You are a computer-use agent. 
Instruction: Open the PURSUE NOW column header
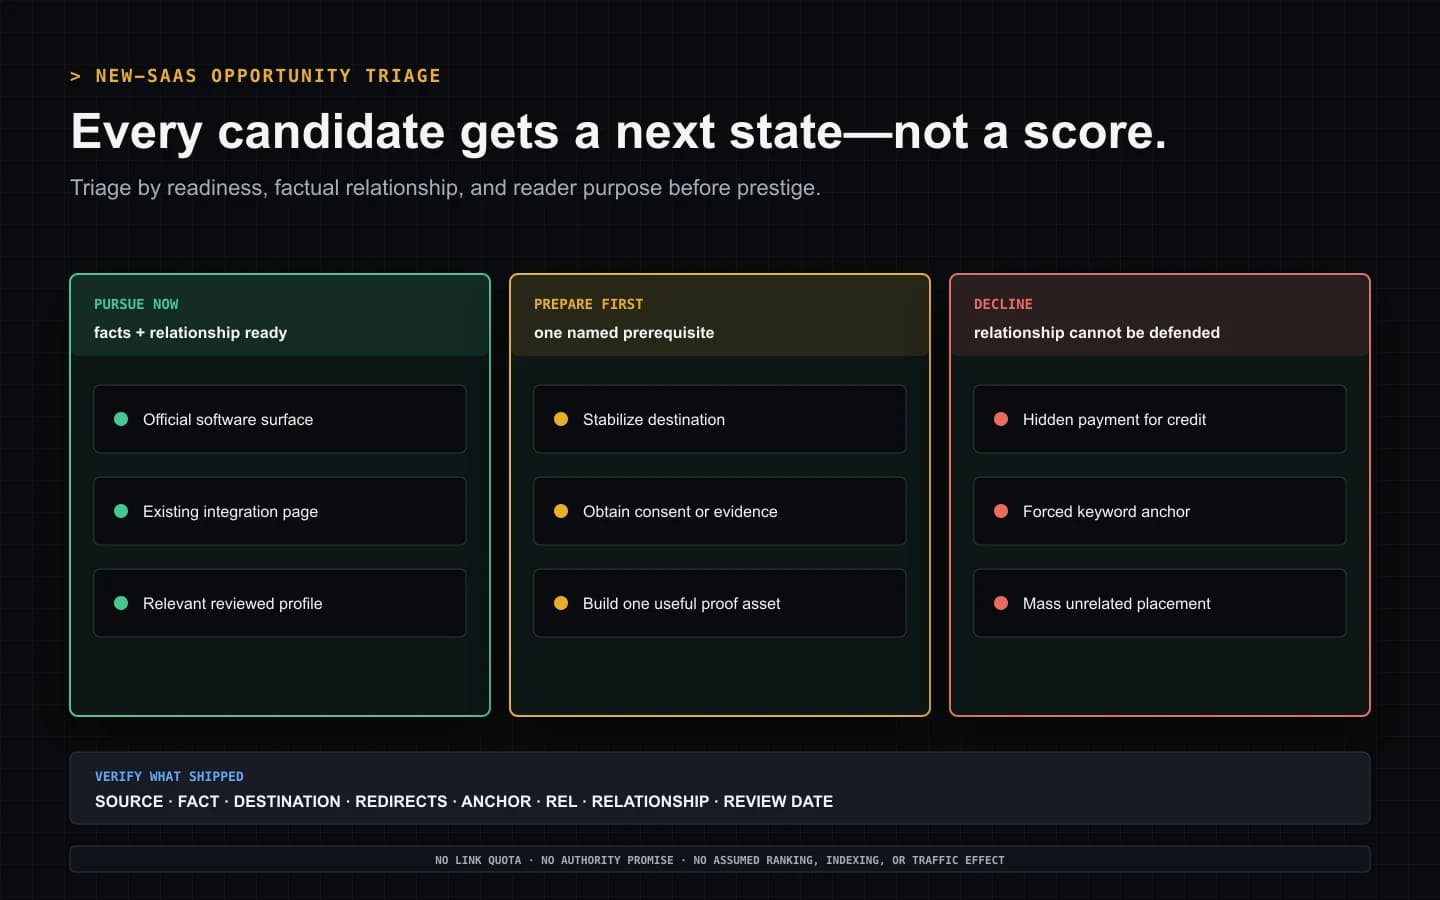pos(280,316)
